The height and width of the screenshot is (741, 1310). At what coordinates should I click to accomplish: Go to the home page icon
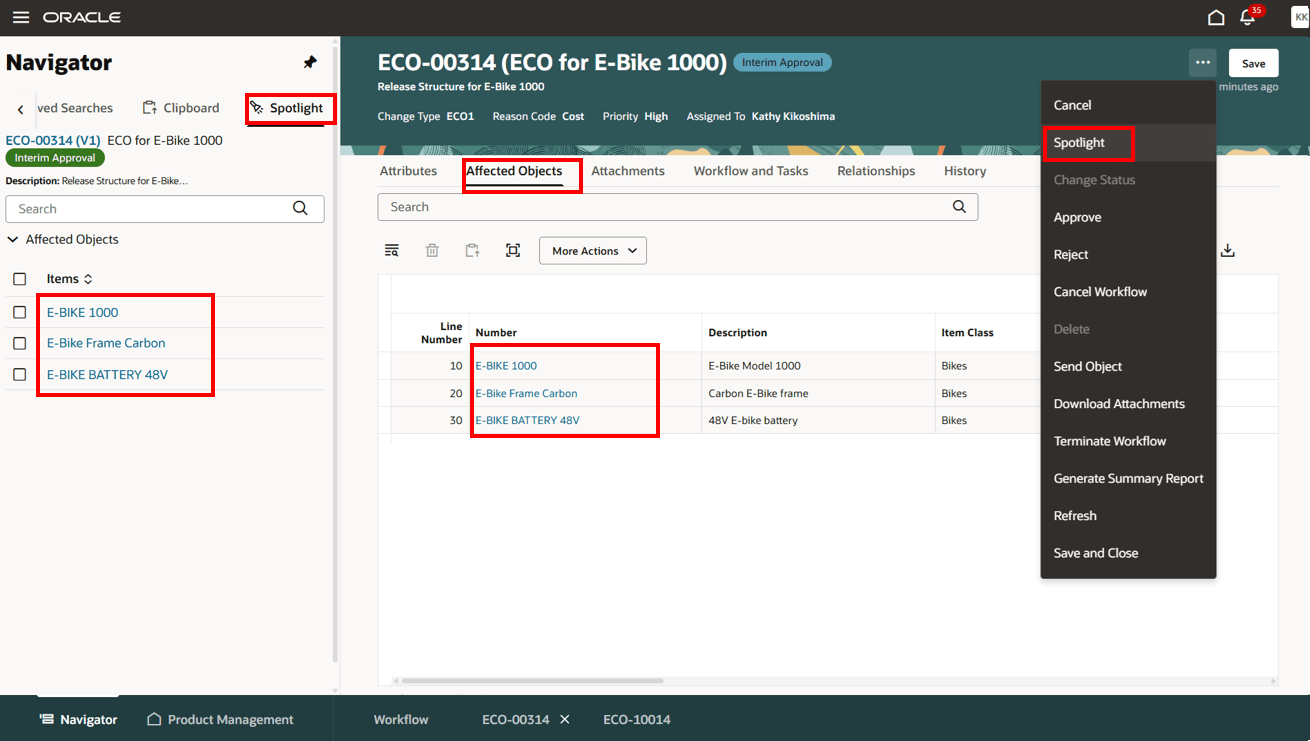click(x=1216, y=17)
